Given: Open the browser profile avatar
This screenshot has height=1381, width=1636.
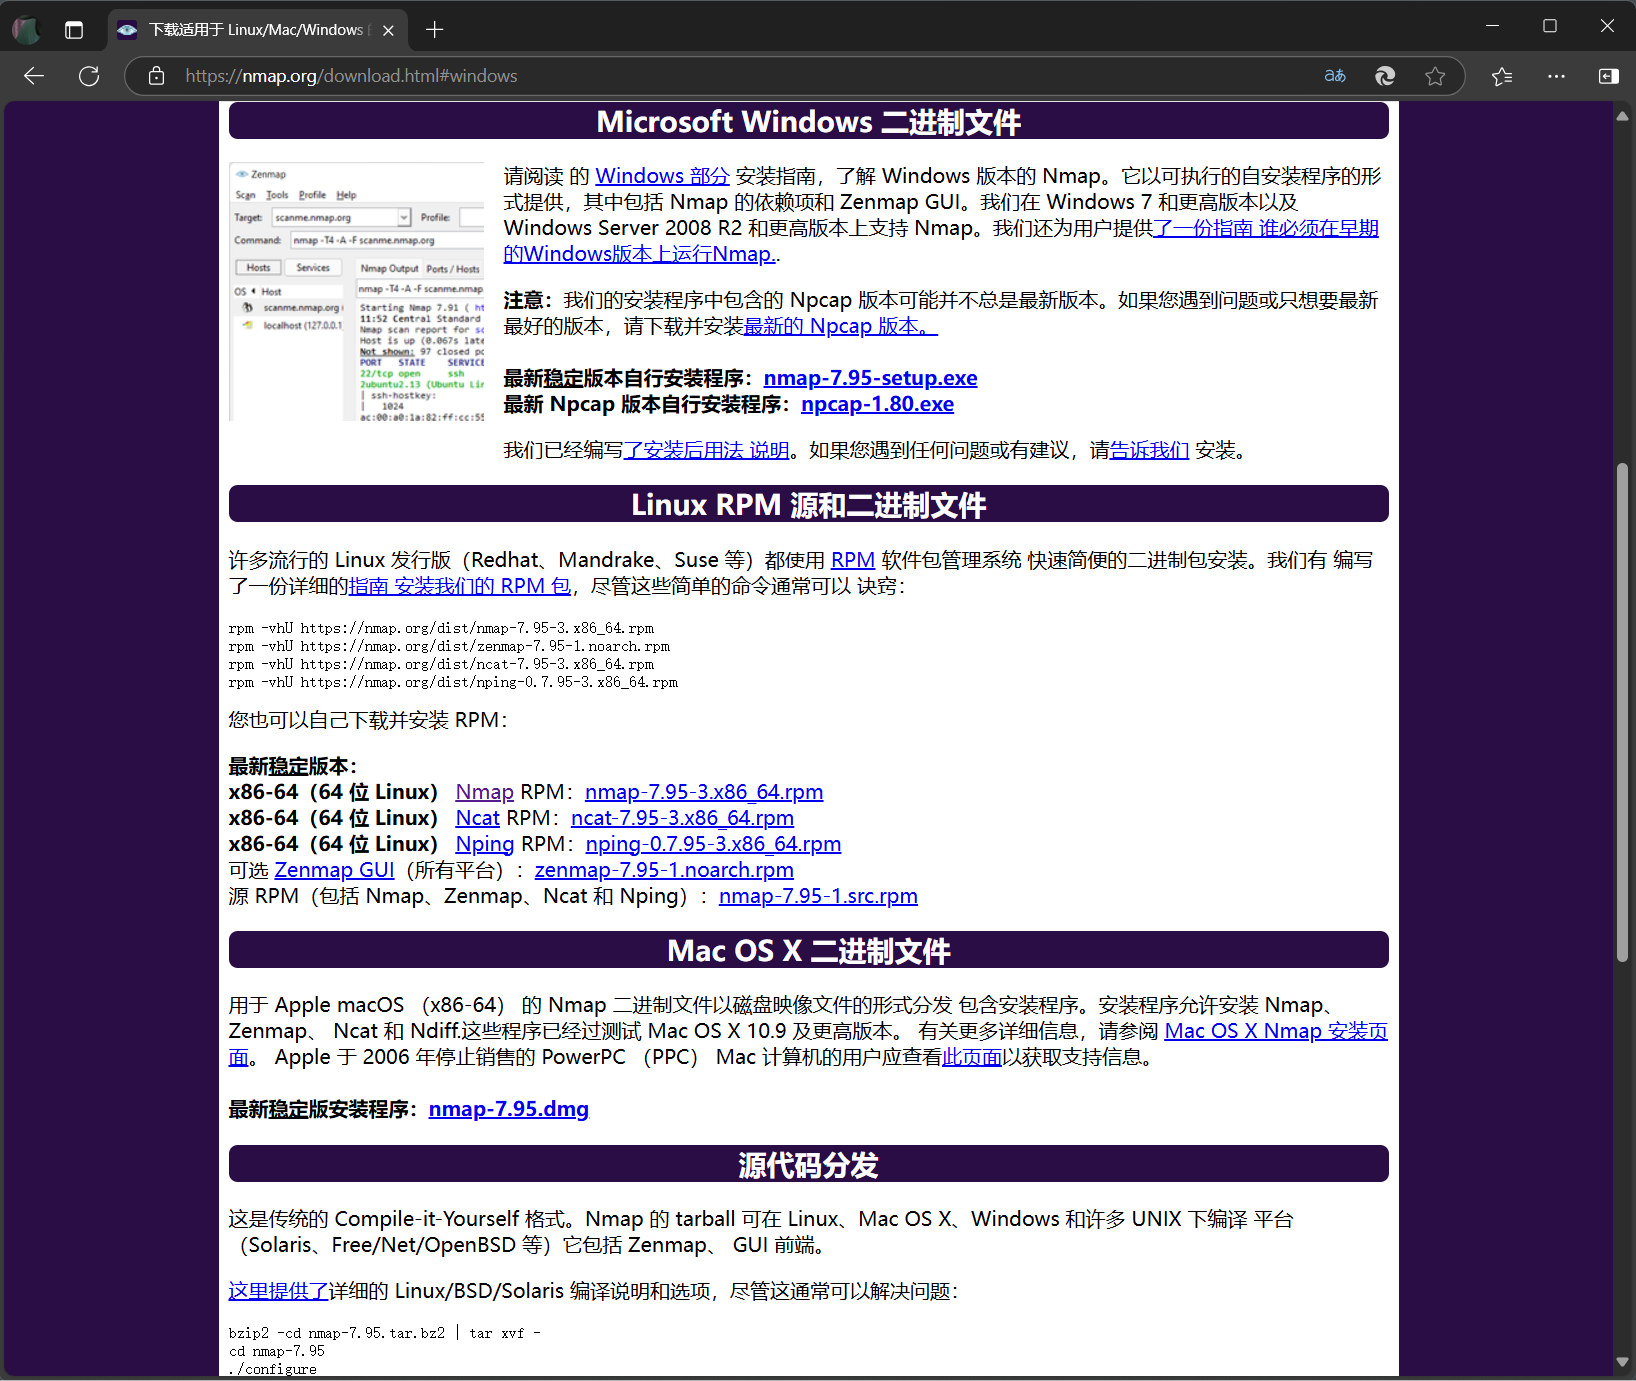Looking at the screenshot, I should pyautogui.click(x=26, y=30).
